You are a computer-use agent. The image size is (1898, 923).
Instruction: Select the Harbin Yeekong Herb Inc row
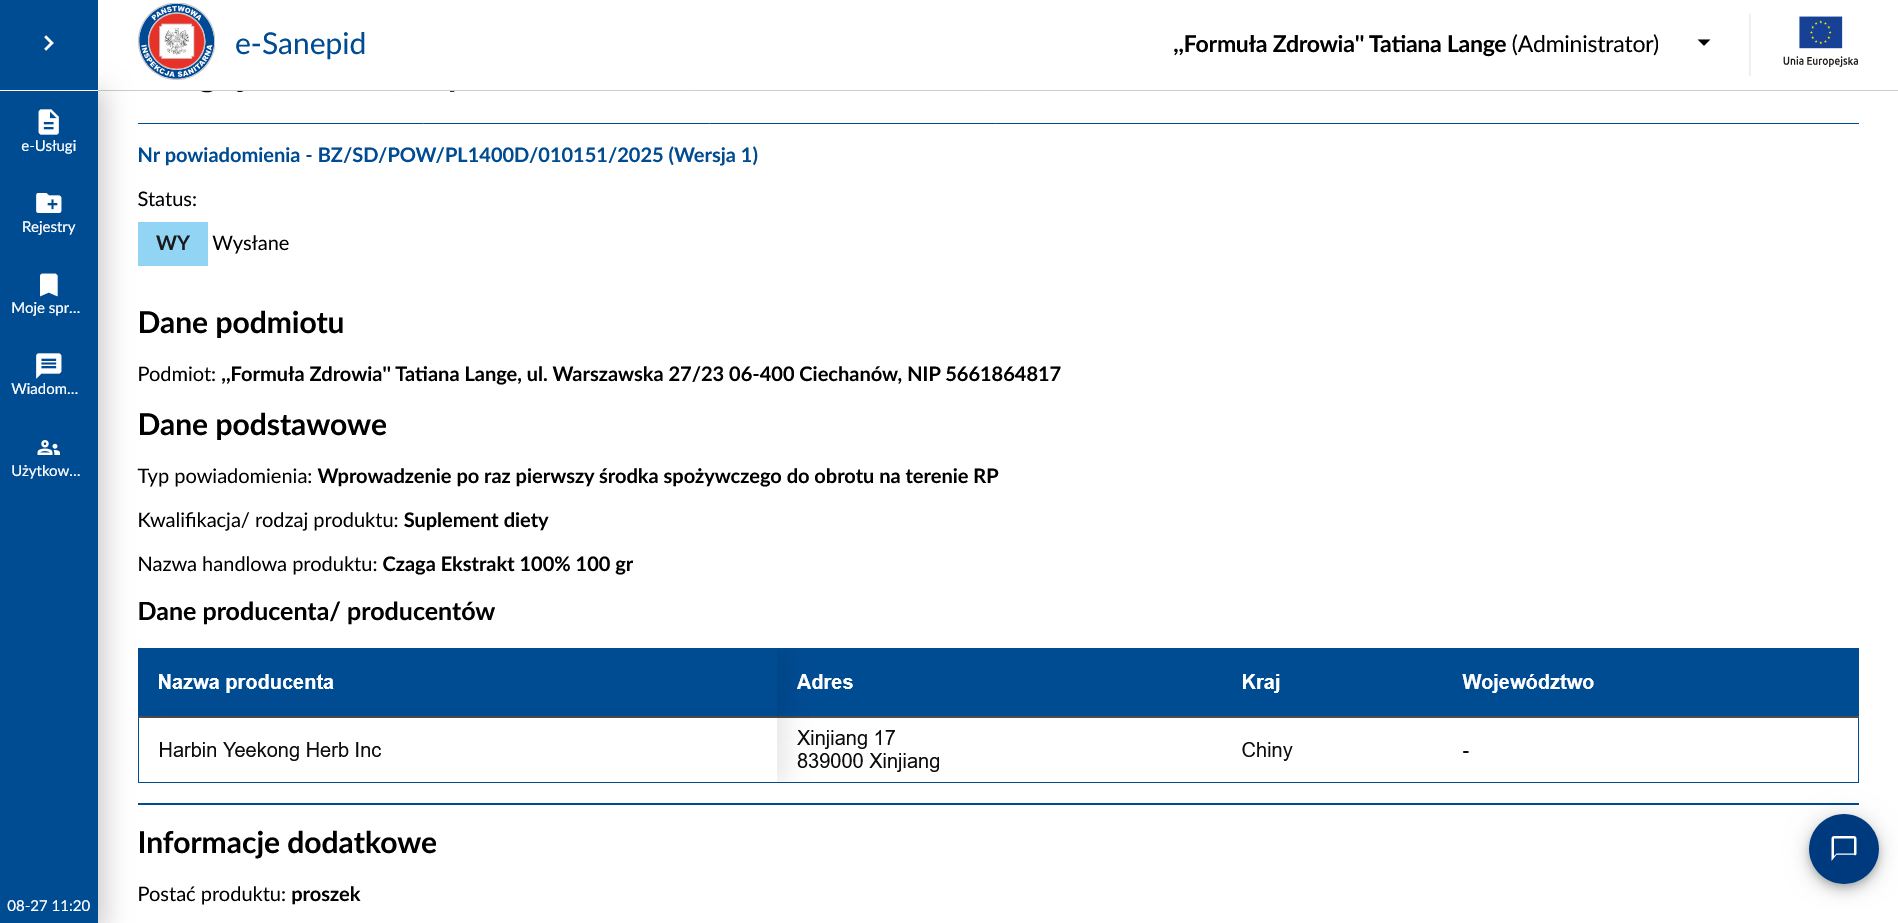[x=270, y=750]
